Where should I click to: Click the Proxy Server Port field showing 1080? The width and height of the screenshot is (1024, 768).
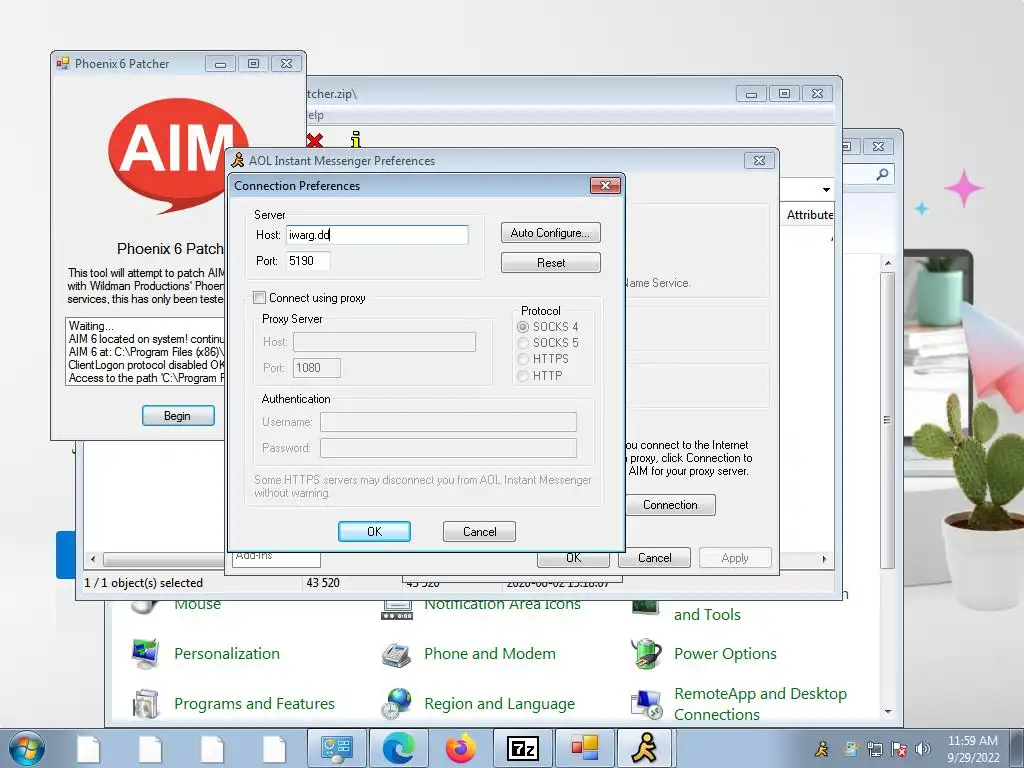[x=317, y=368]
